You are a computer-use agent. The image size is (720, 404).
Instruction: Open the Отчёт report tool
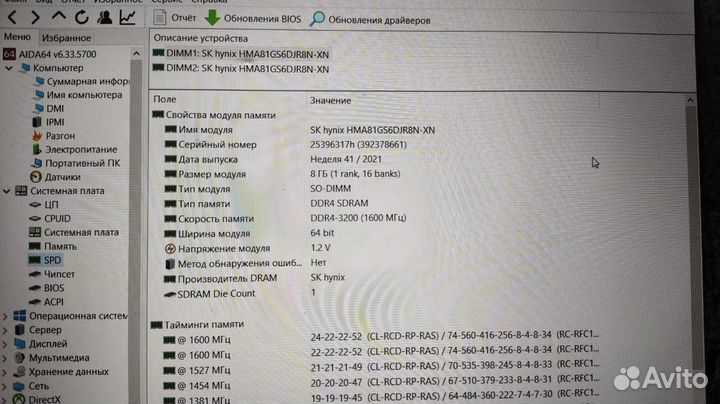click(174, 18)
